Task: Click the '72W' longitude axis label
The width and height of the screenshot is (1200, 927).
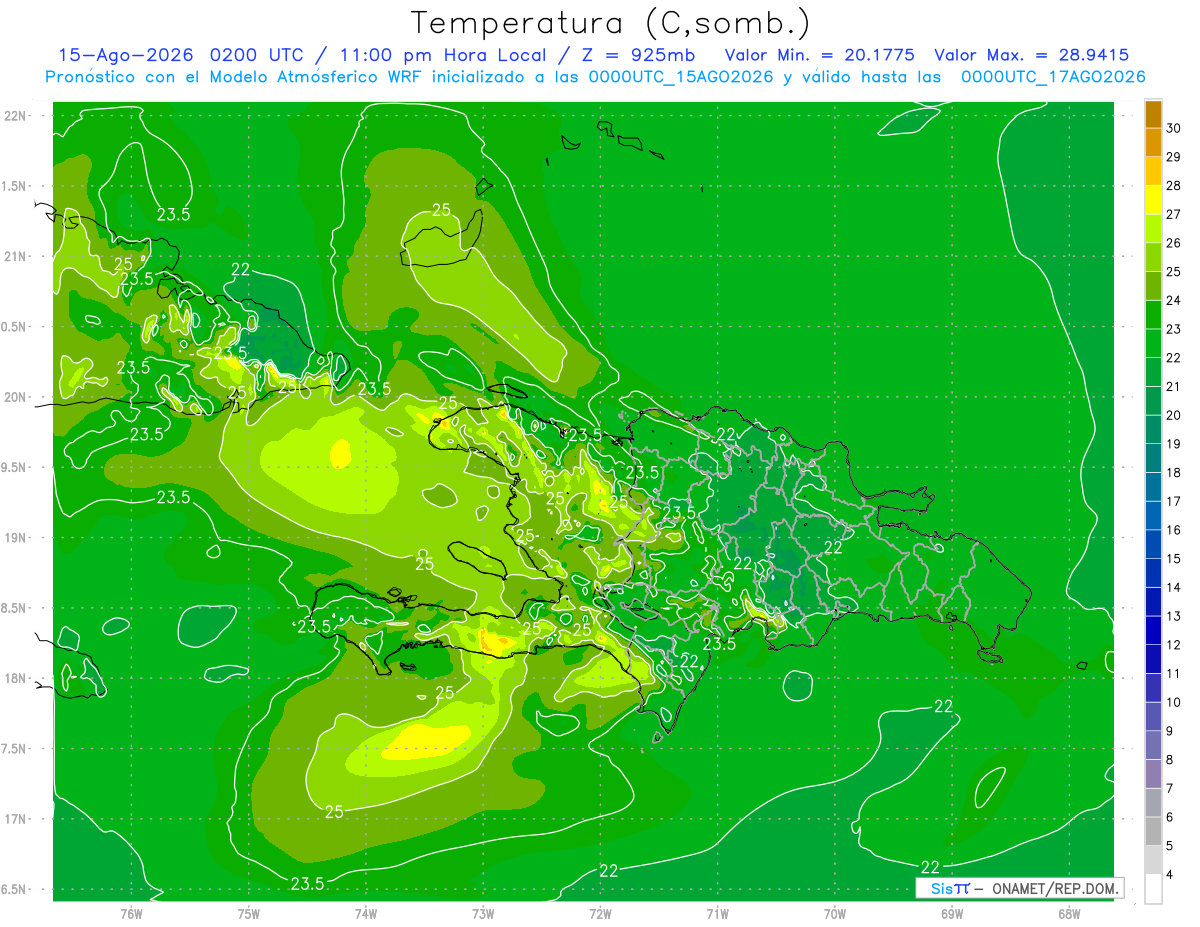Action: [600, 913]
